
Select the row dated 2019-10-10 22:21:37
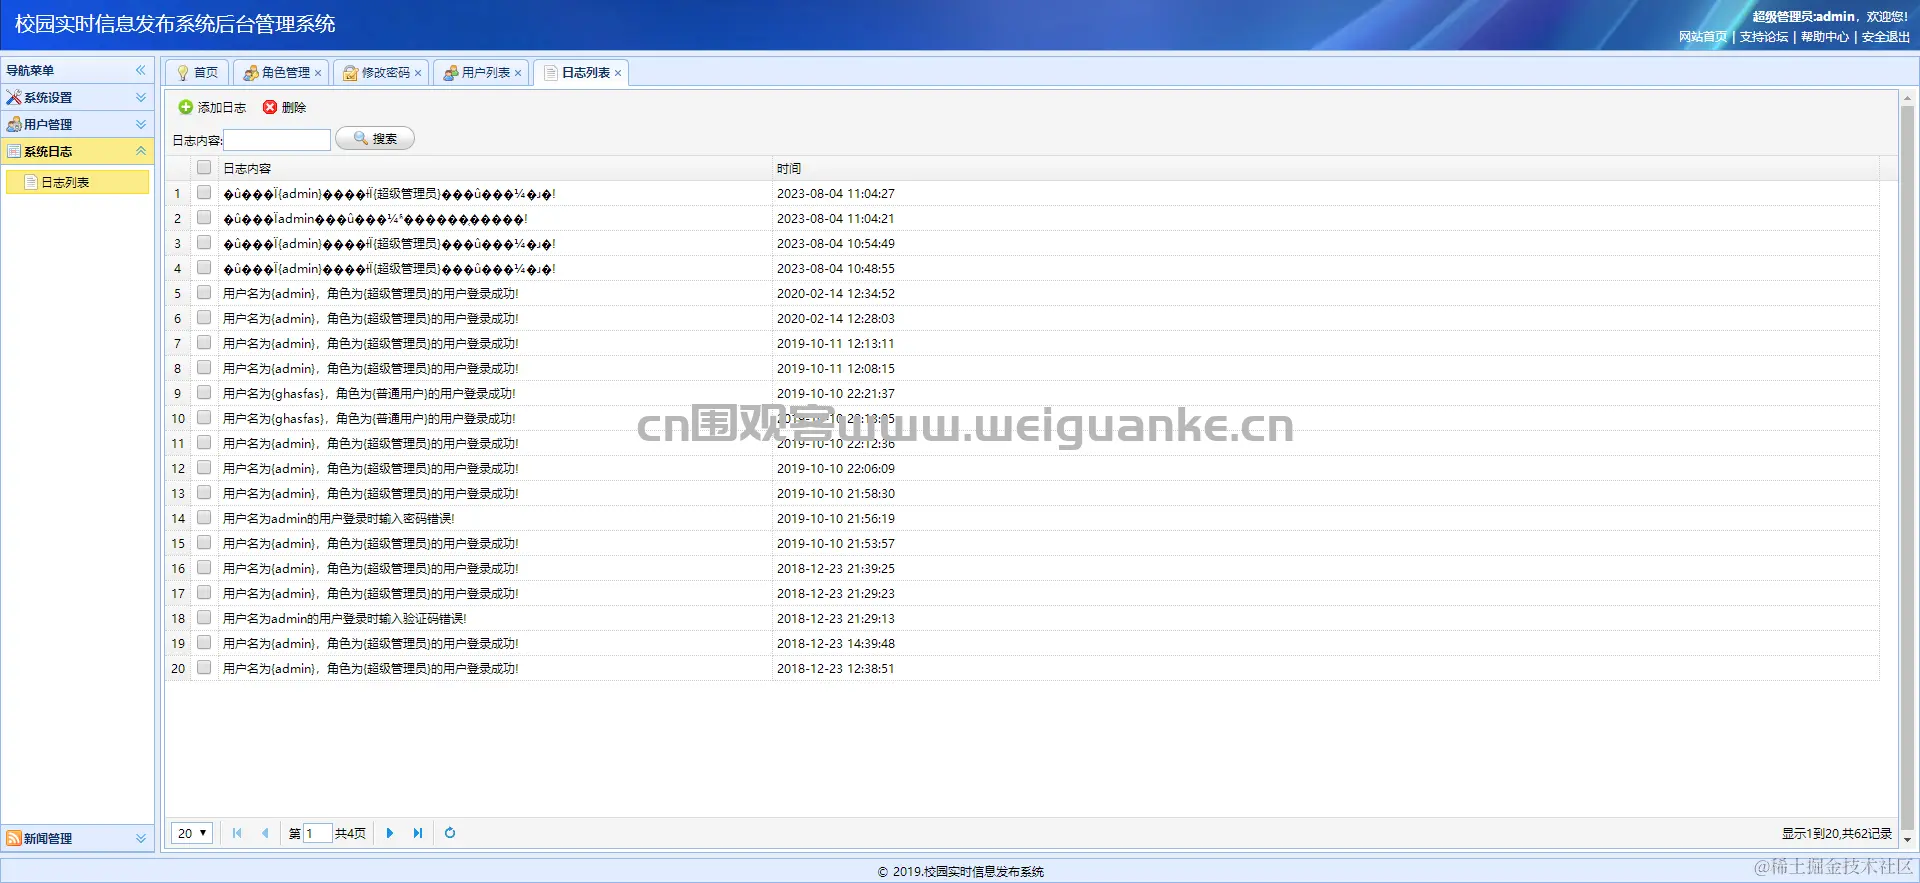coord(1022,393)
